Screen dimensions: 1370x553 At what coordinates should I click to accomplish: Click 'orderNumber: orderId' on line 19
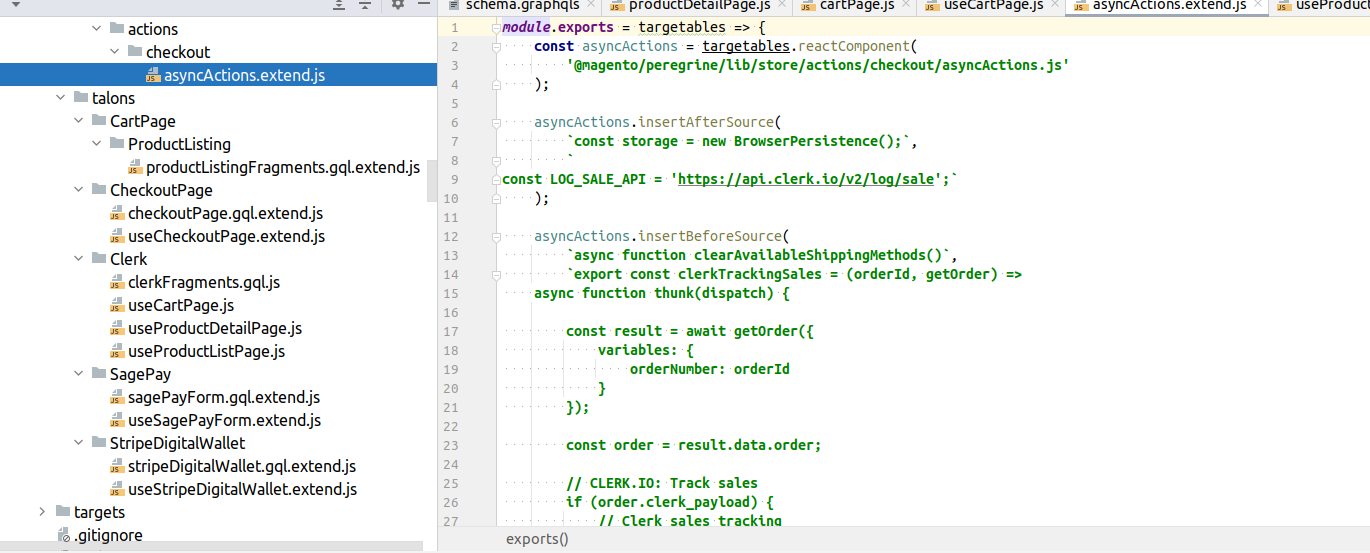point(710,369)
